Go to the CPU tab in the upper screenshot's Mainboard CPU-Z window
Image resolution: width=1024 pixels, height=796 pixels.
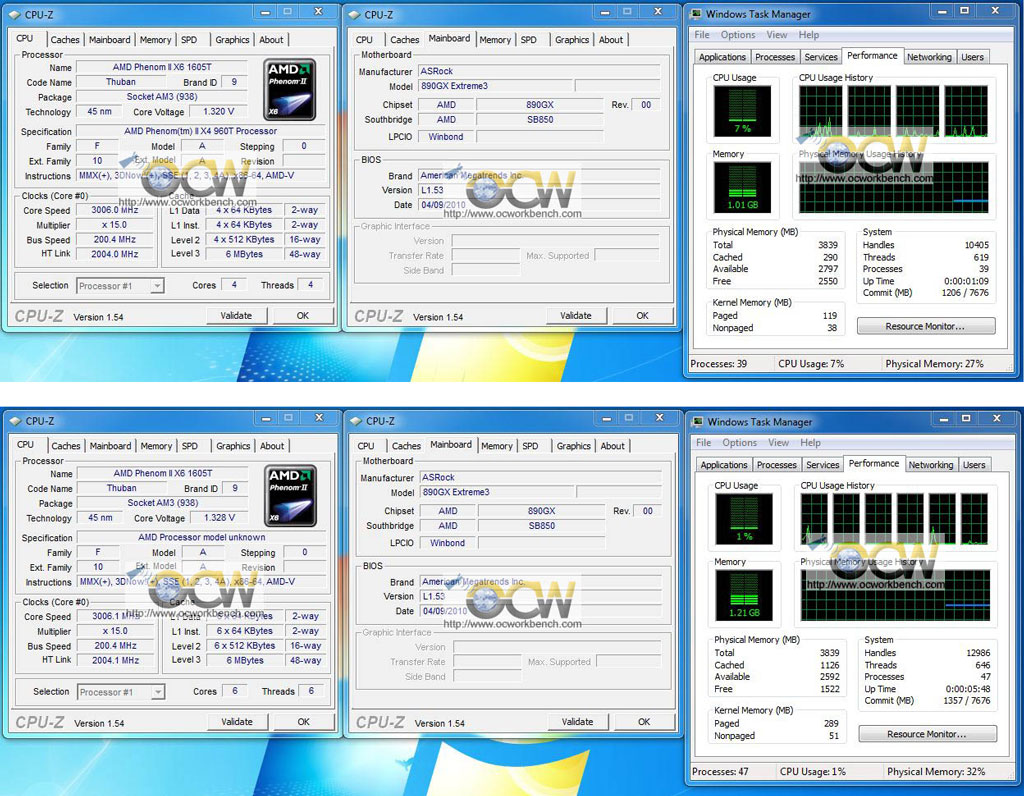click(x=364, y=40)
